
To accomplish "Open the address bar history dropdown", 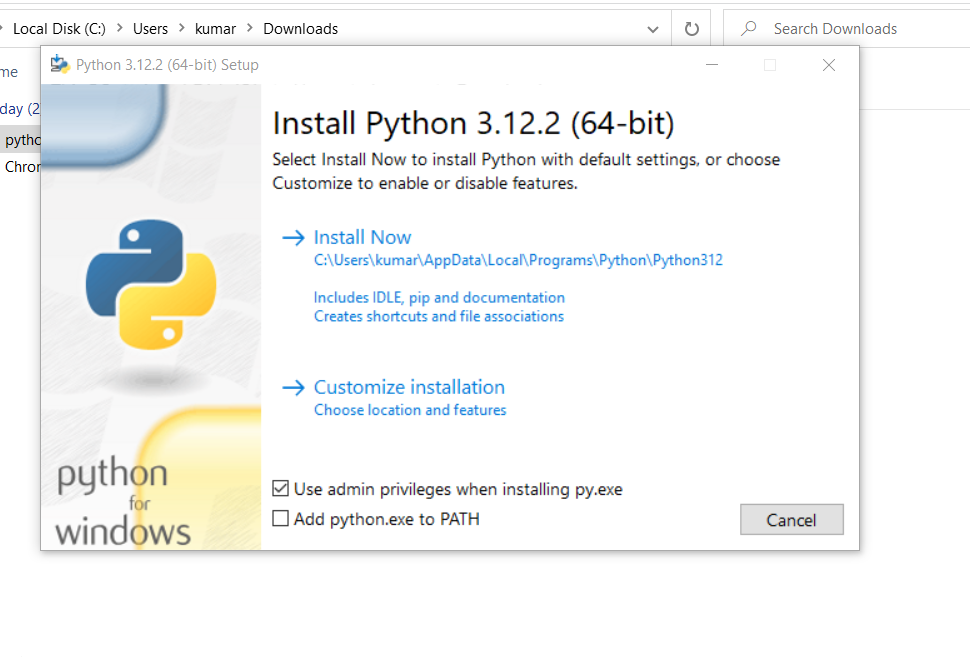I will pos(653,29).
